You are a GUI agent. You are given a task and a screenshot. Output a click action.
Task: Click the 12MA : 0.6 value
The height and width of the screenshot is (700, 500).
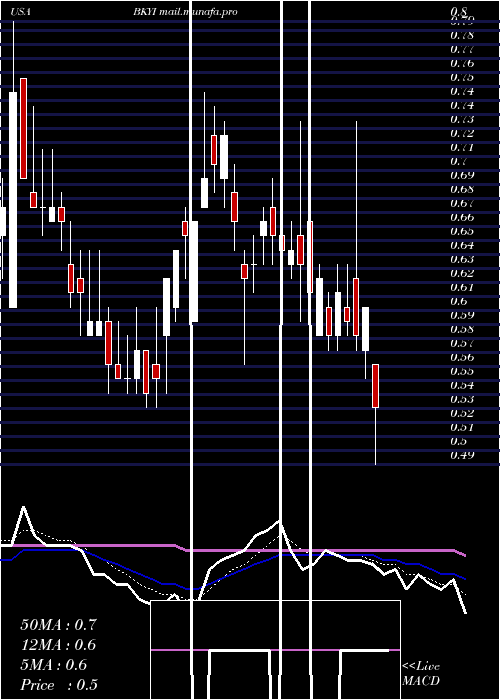[58, 645]
